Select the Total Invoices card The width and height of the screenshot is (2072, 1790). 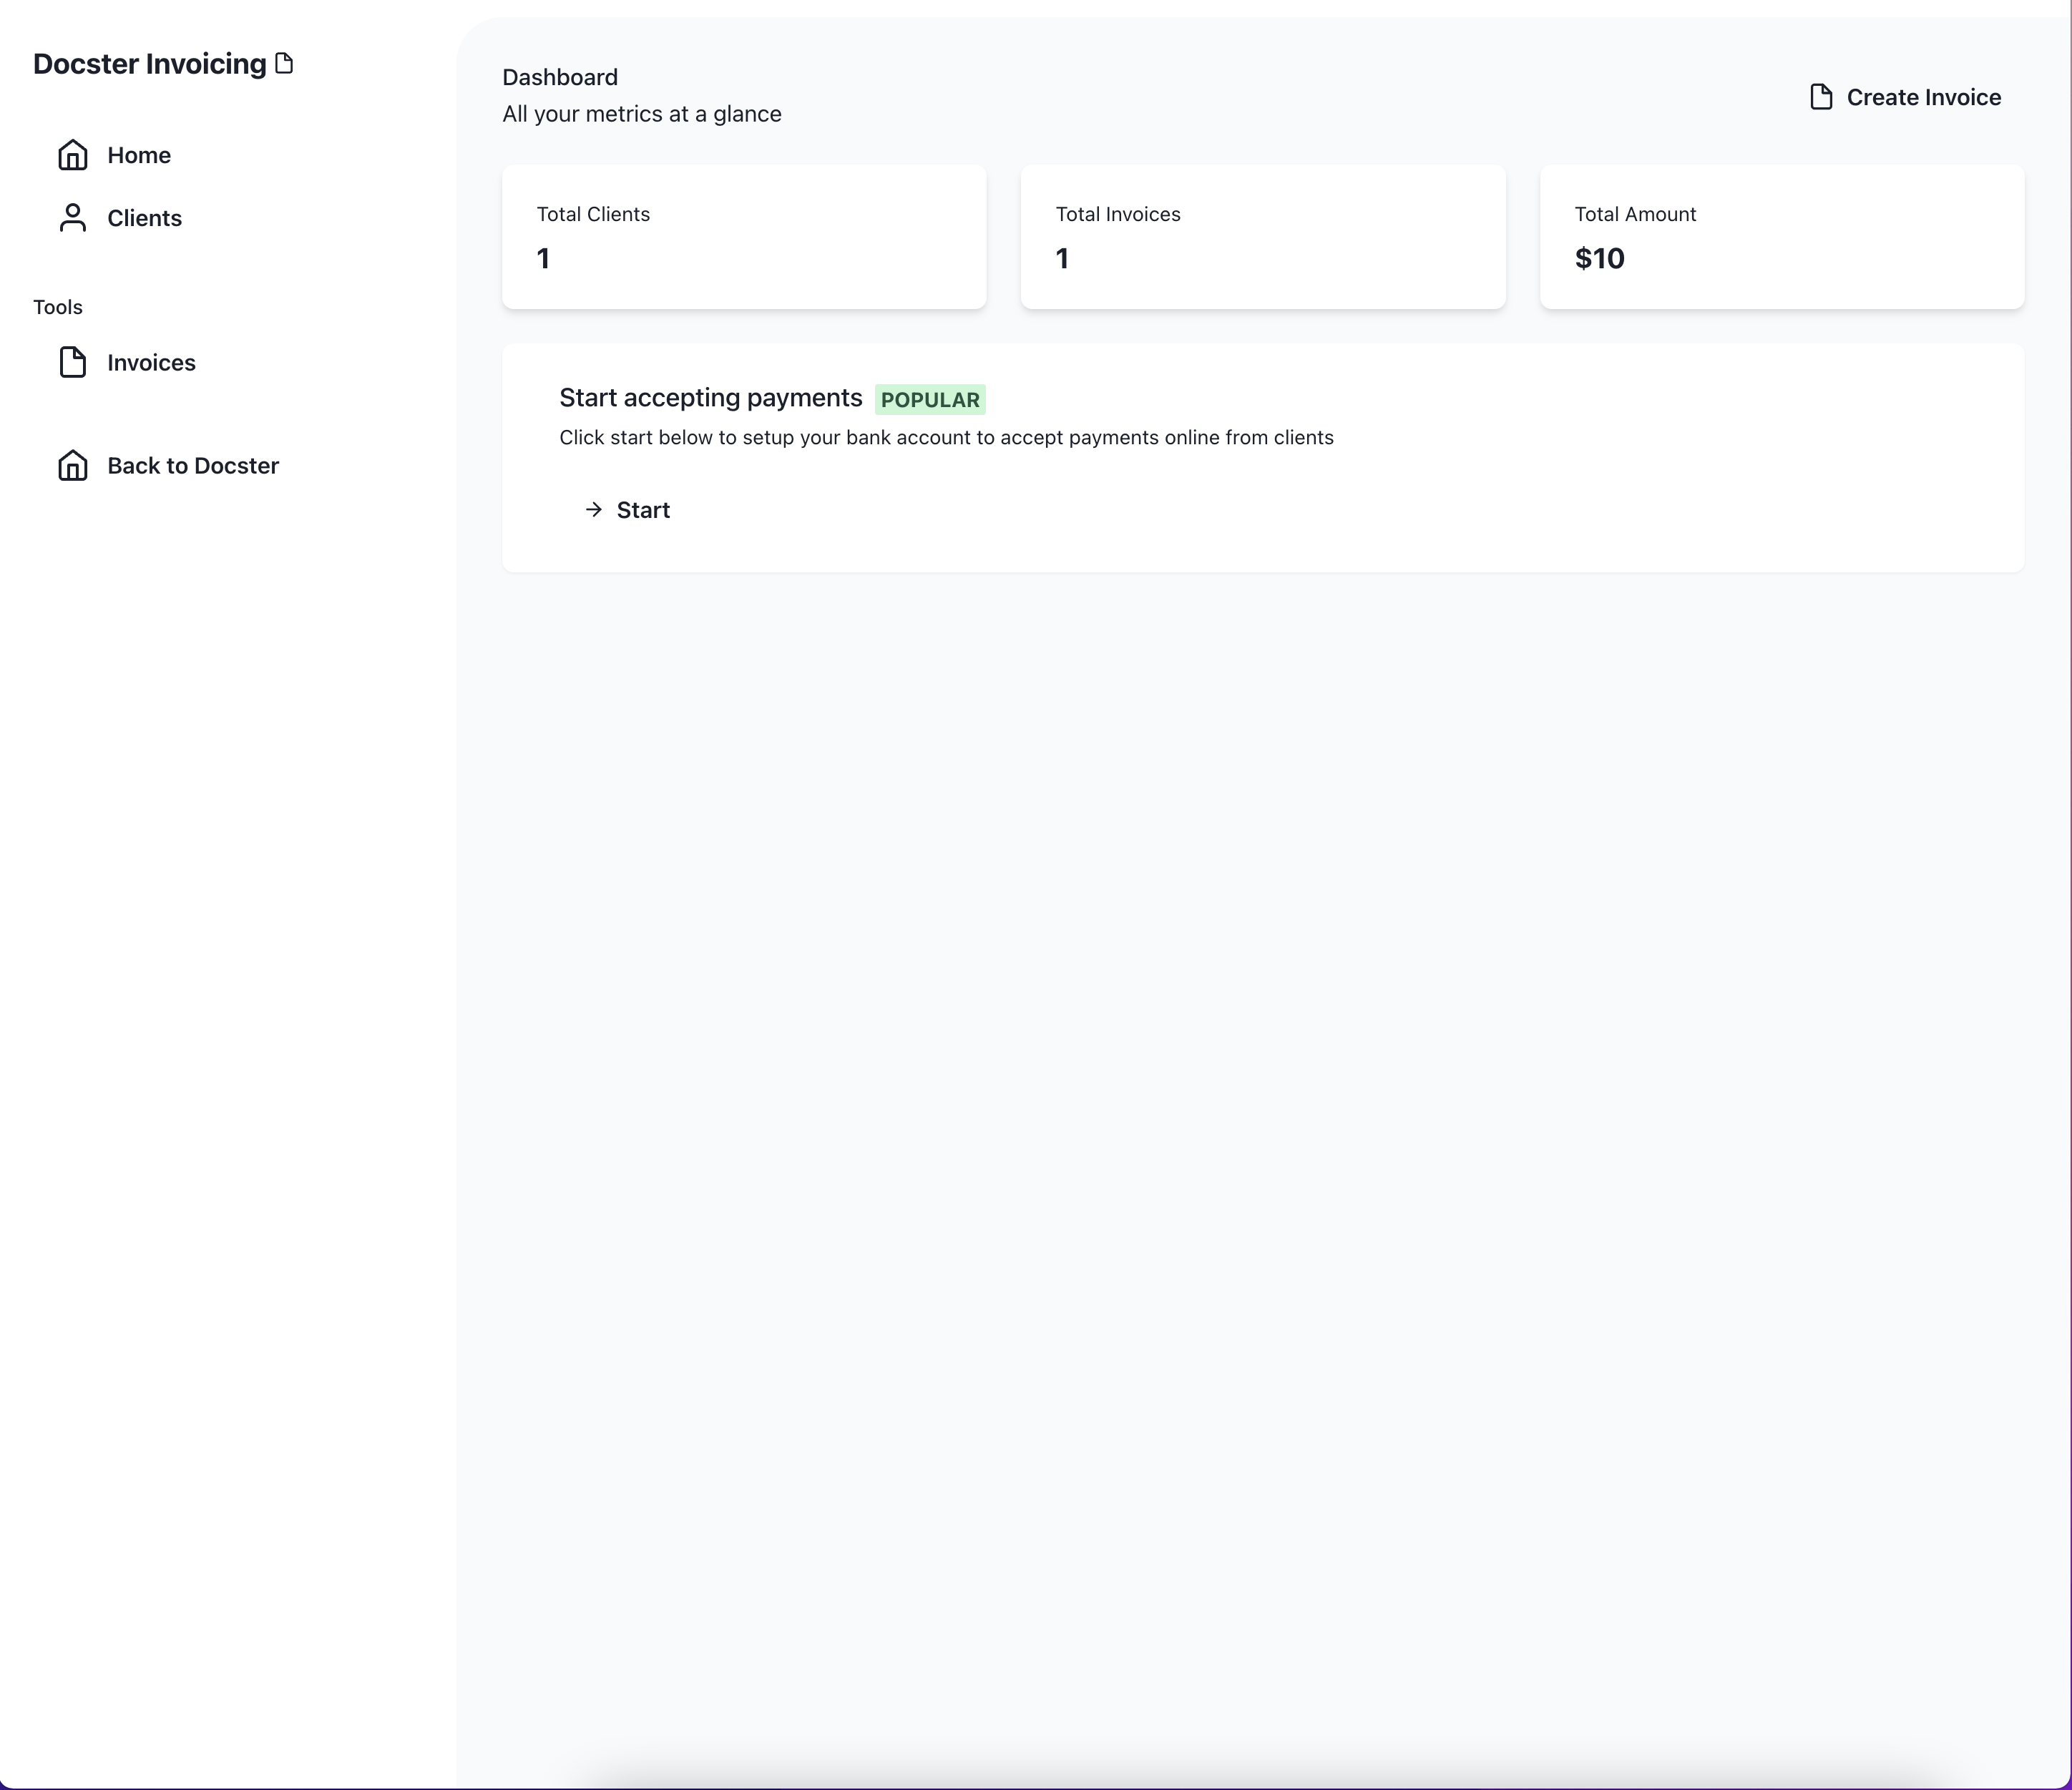[x=1262, y=237]
